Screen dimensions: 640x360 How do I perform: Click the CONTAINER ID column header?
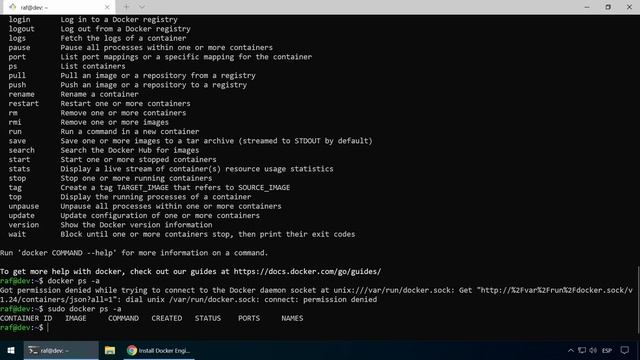pyautogui.click(x=26, y=318)
